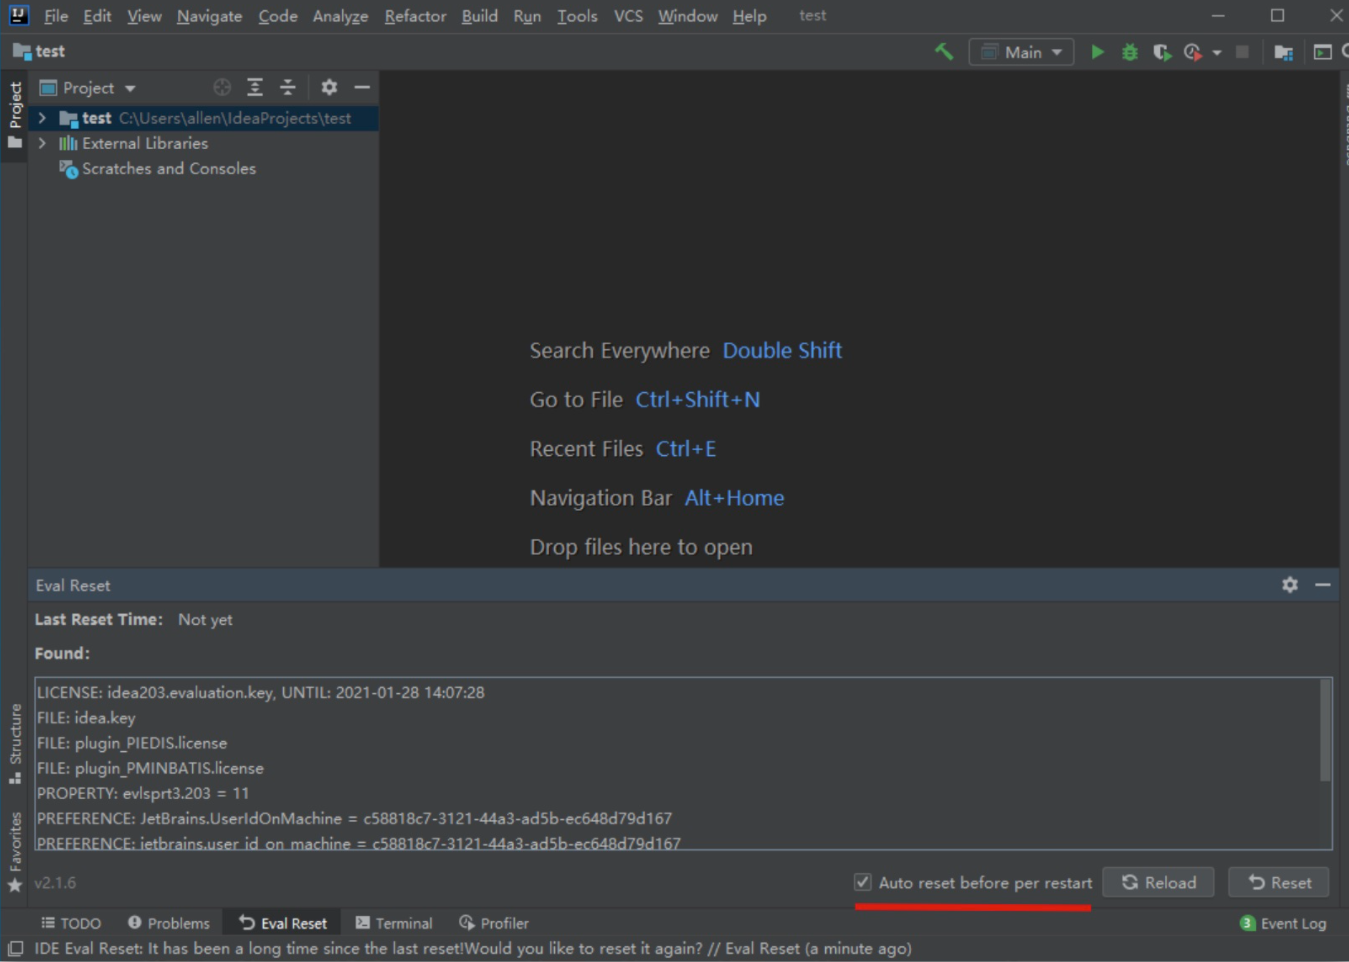This screenshot has width=1349, height=962.
Task: Open the Tools menu
Action: 577,16
